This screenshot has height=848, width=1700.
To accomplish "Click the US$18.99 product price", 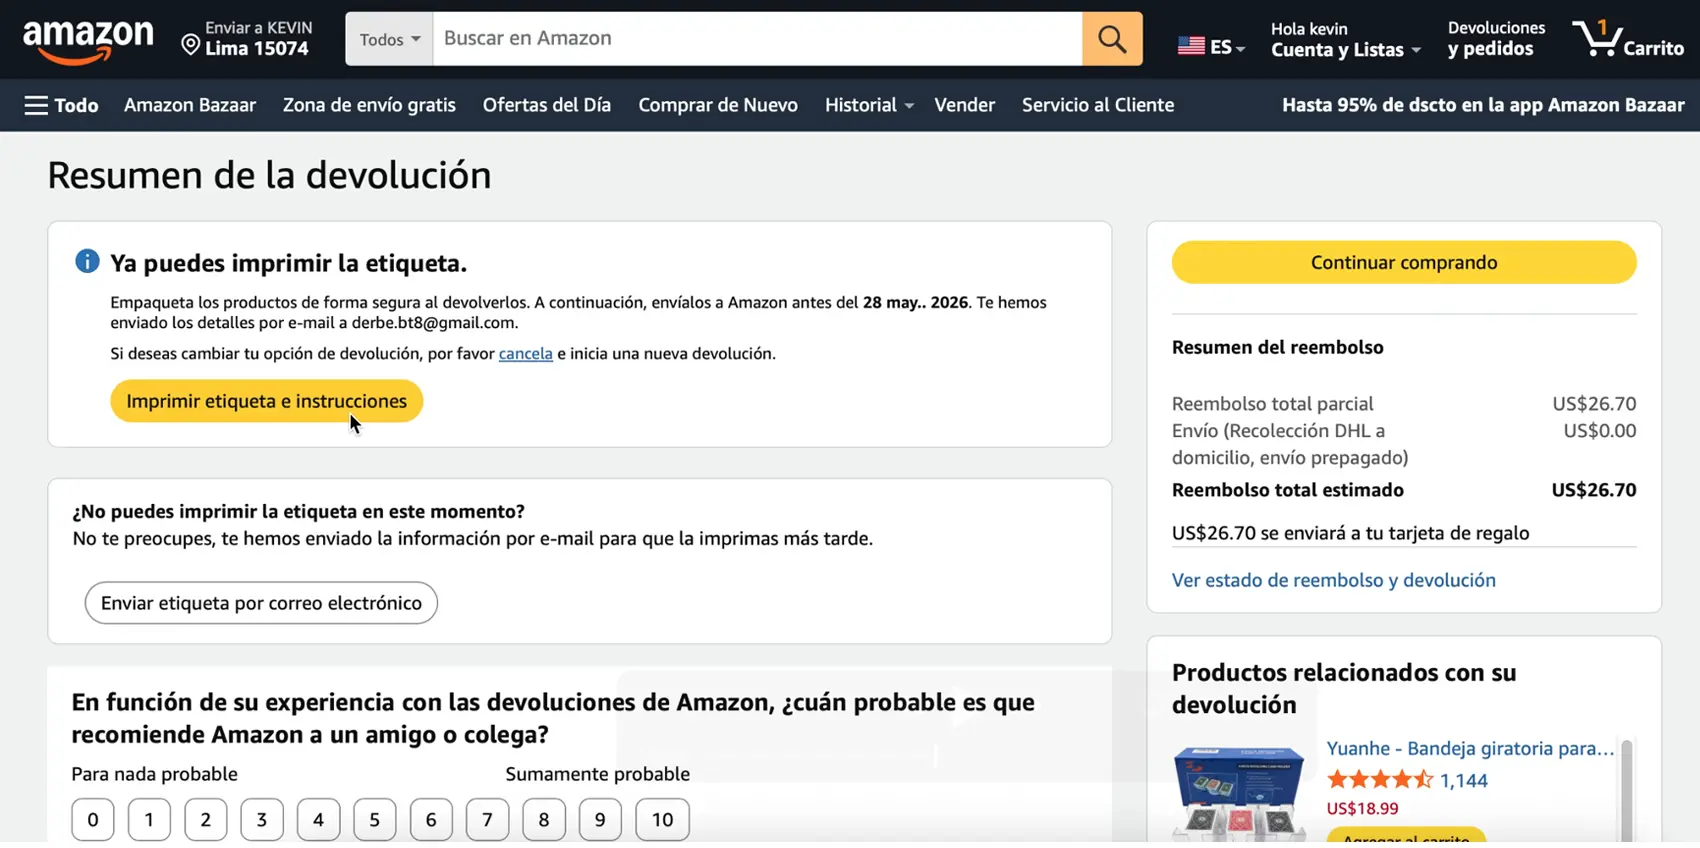I will [1362, 808].
